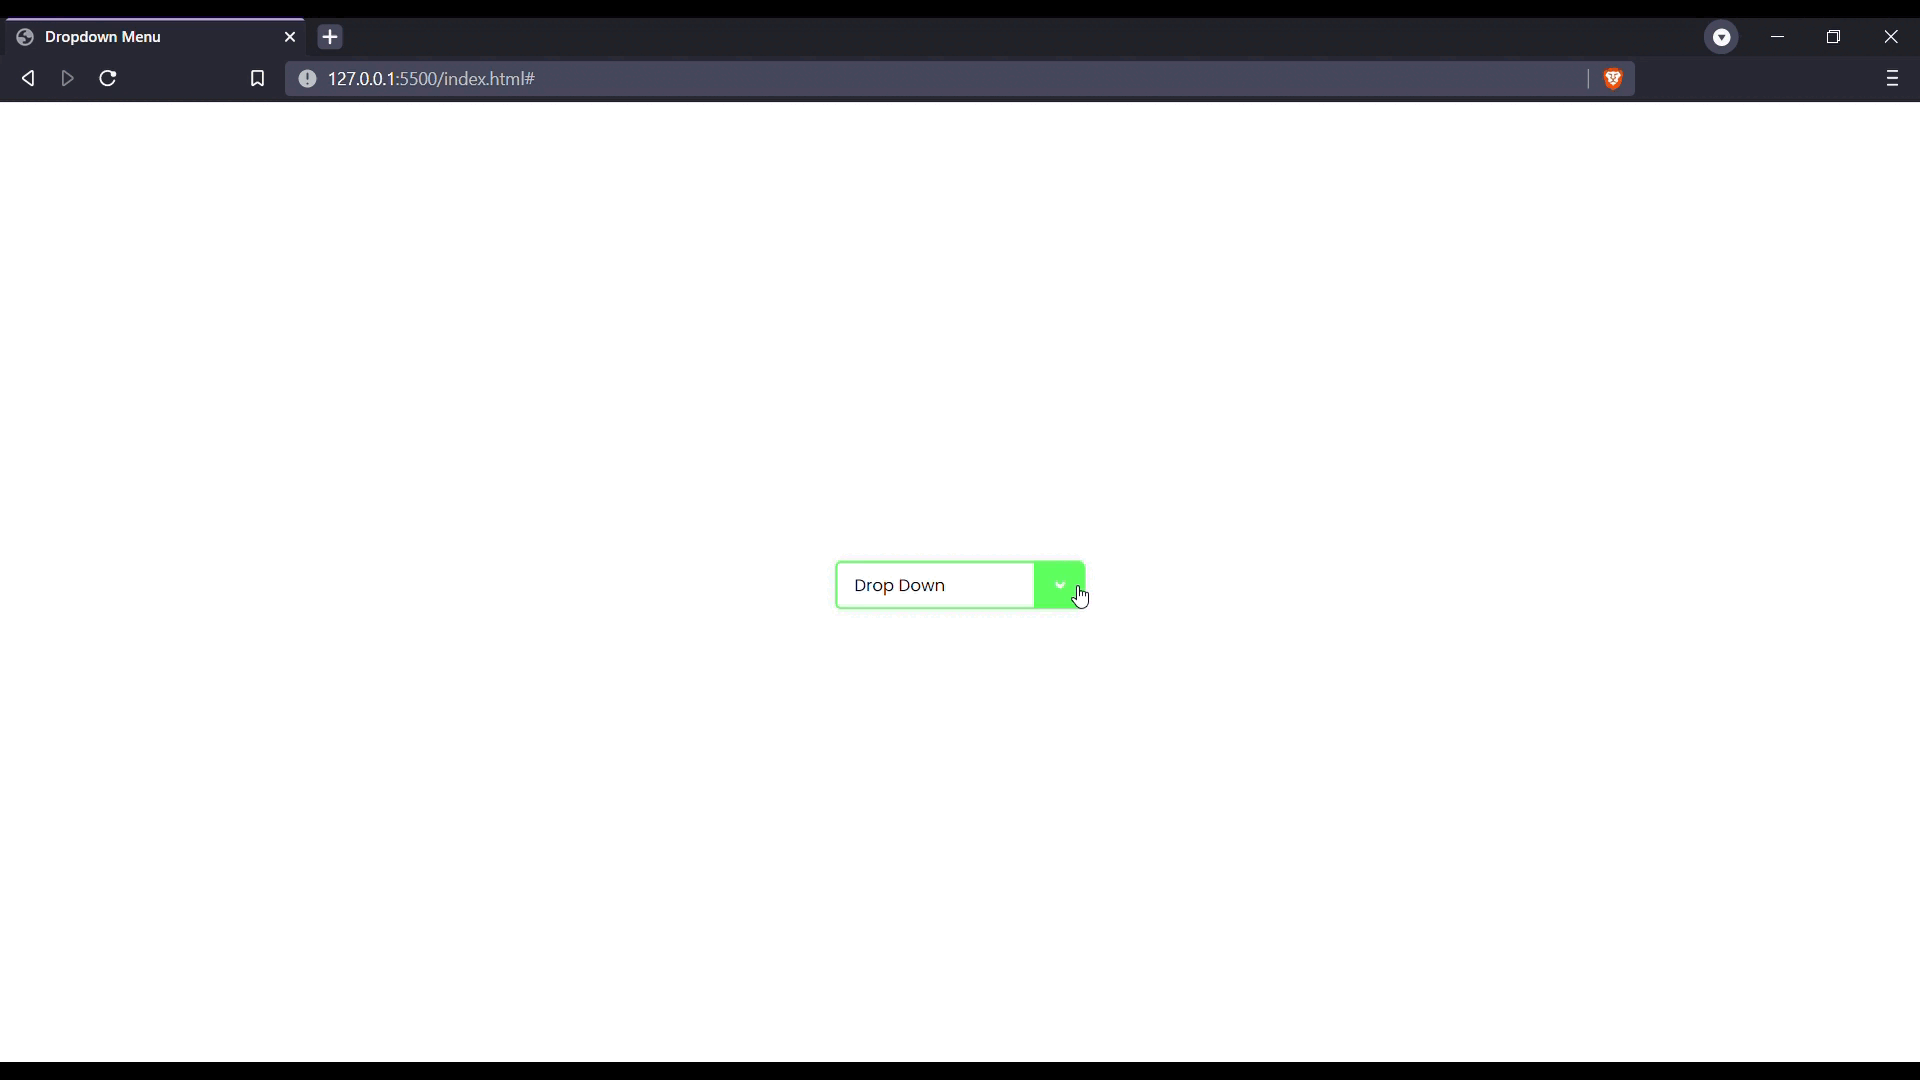Open a new tab with plus button
This screenshot has height=1080, width=1920.
point(330,37)
